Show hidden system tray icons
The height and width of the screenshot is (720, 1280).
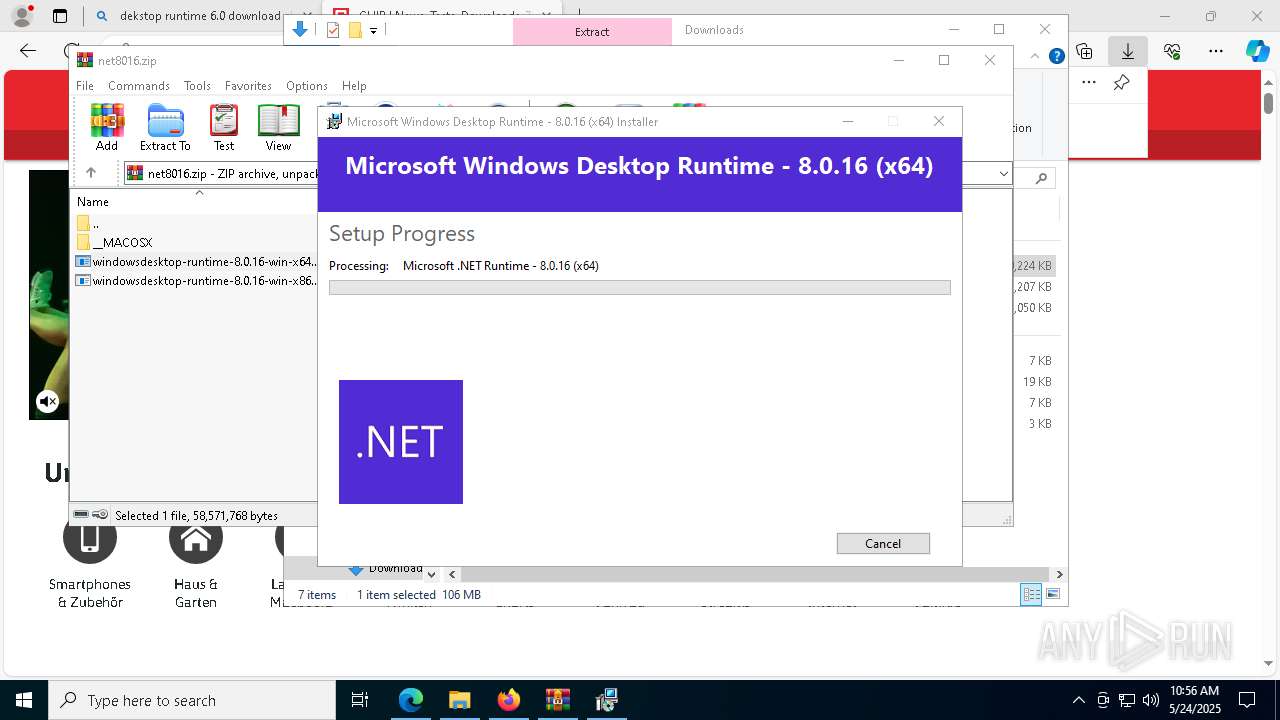coord(1078,700)
